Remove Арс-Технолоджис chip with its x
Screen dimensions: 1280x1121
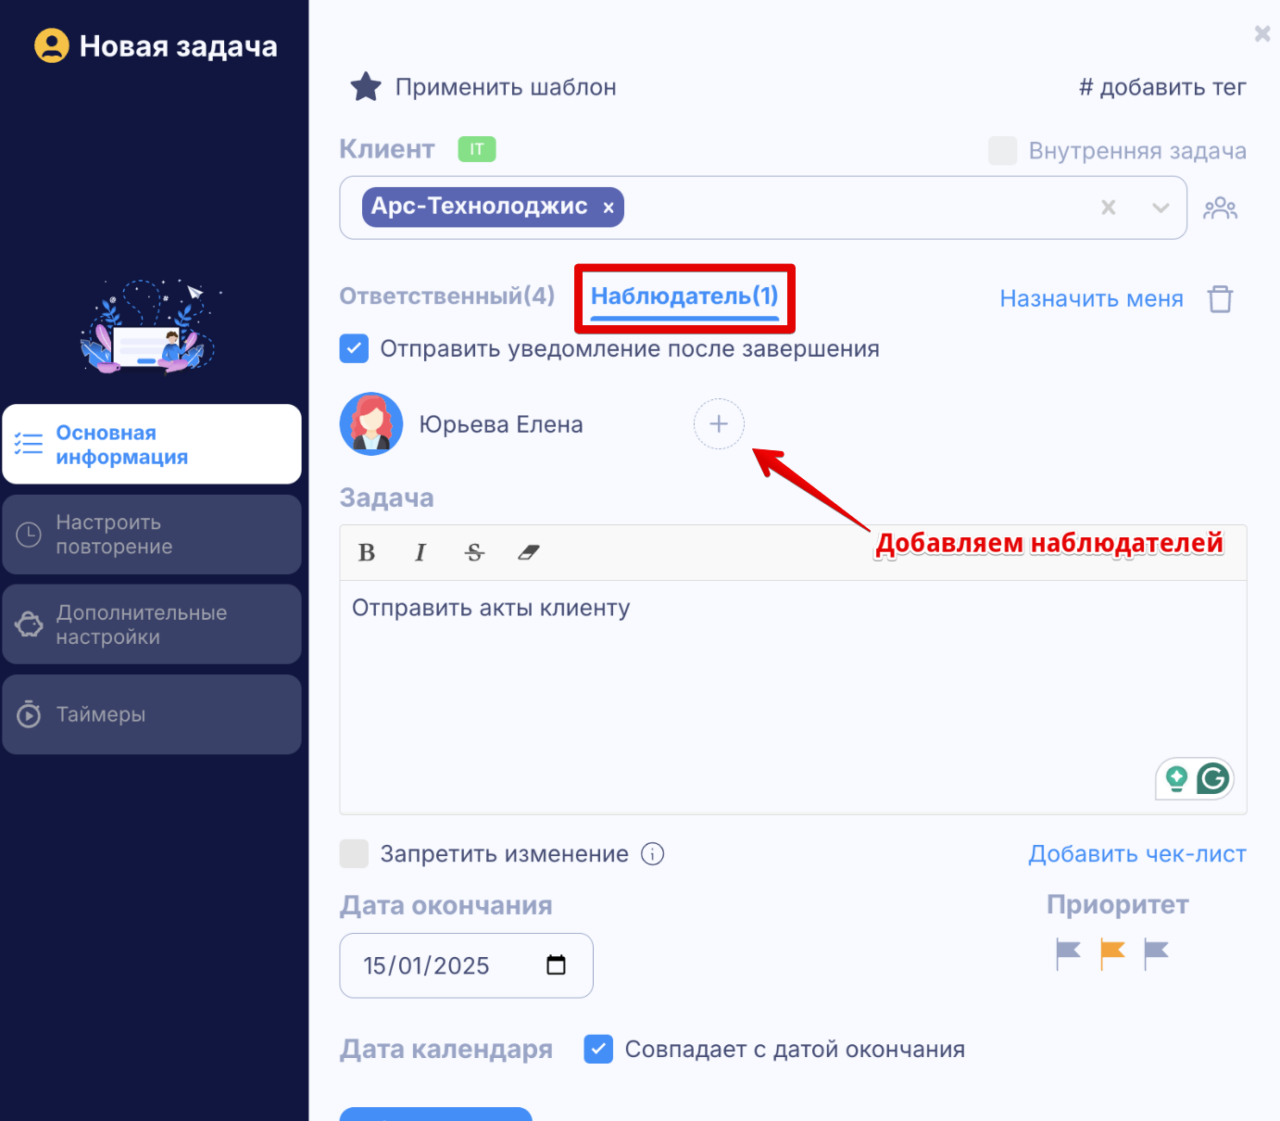pos(608,208)
